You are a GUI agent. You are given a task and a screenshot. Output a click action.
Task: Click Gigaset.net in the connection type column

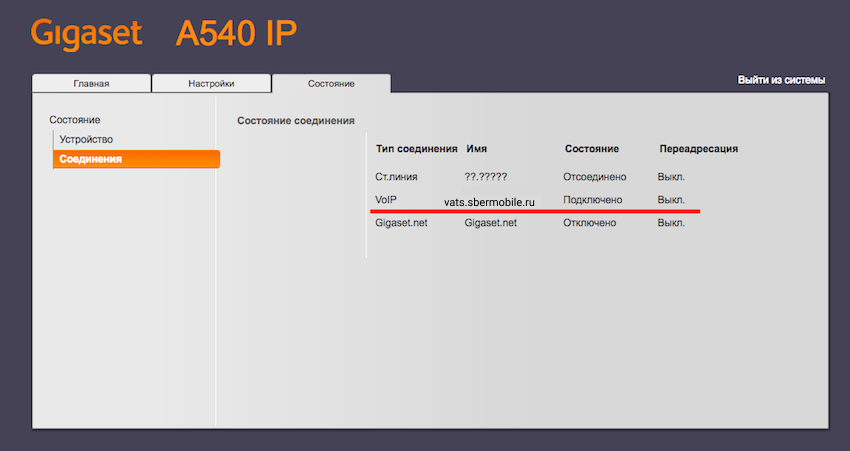tap(401, 223)
